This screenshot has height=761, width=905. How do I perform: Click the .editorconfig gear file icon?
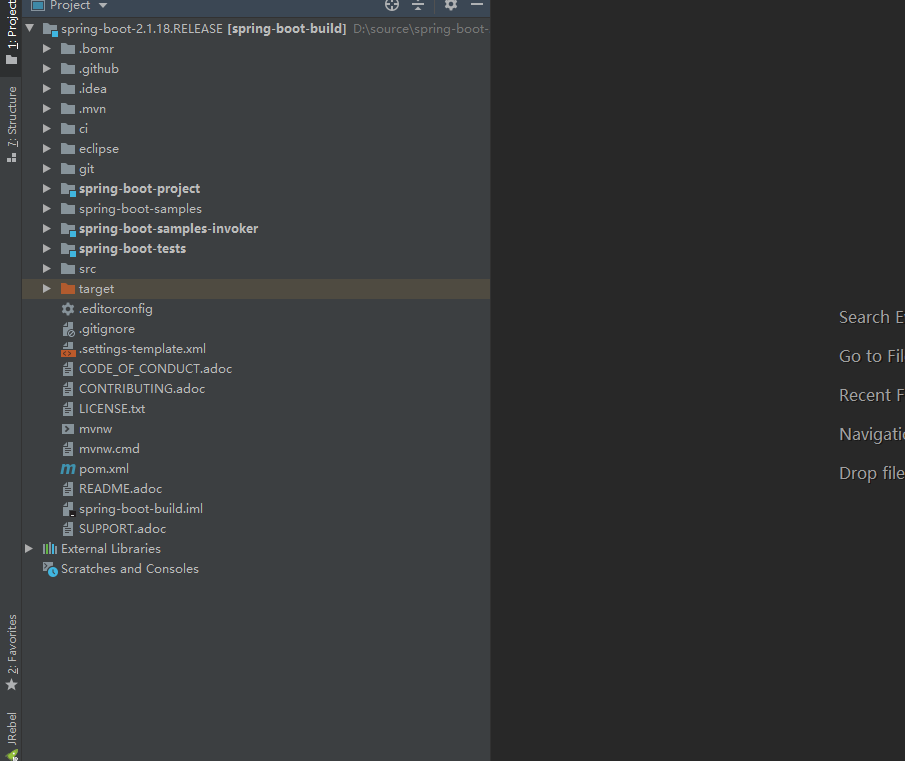tap(68, 309)
